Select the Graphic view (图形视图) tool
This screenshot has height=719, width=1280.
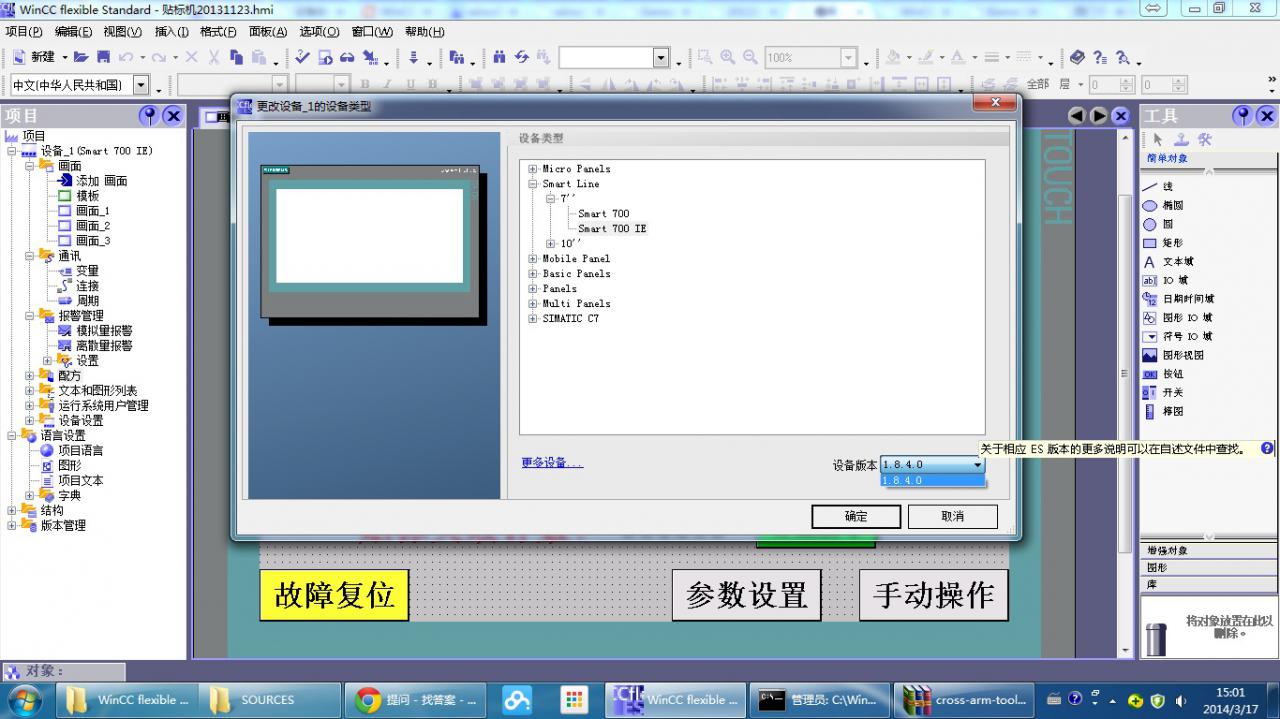point(1173,355)
